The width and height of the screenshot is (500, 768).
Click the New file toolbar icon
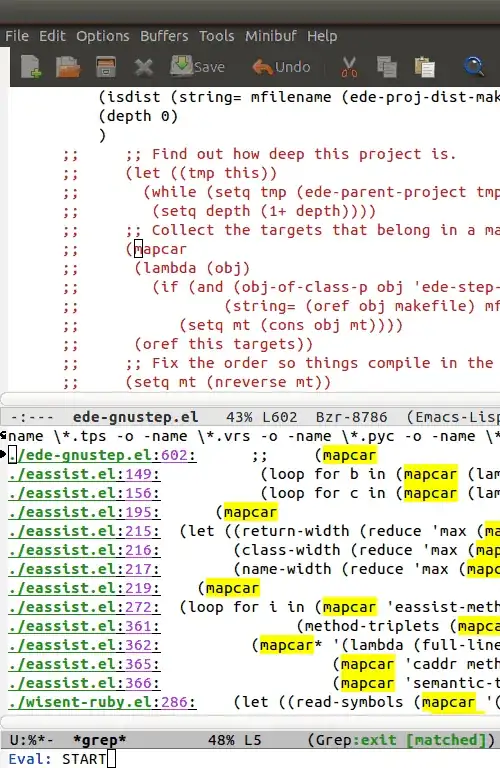click(31, 67)
